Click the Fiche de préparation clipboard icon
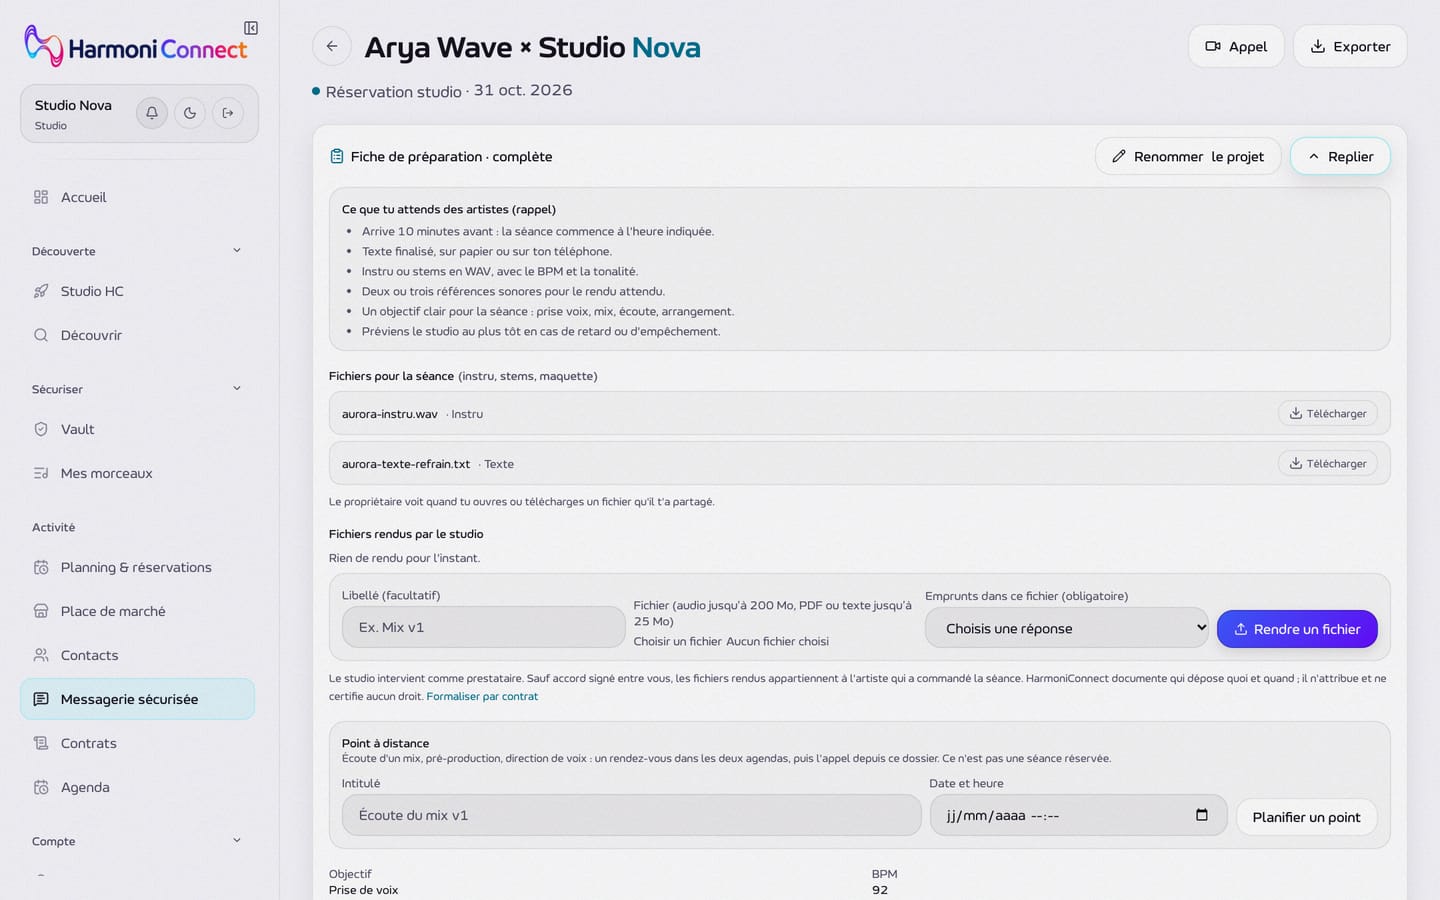The width and height of the screenshot is (1440, 900). click(337, 156)
